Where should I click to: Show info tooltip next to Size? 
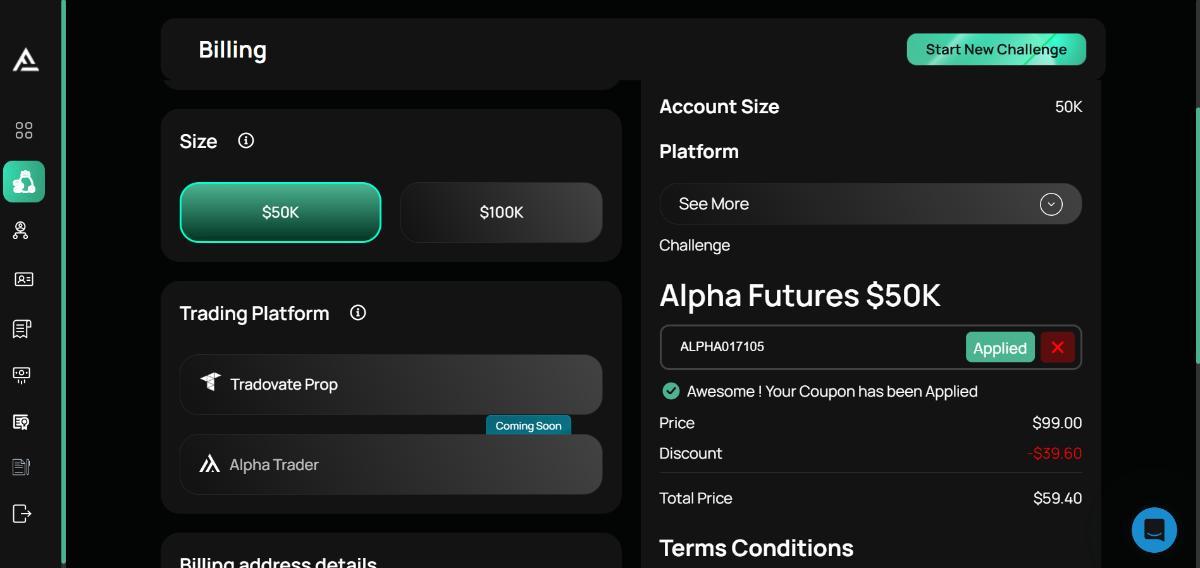(246, 141)
